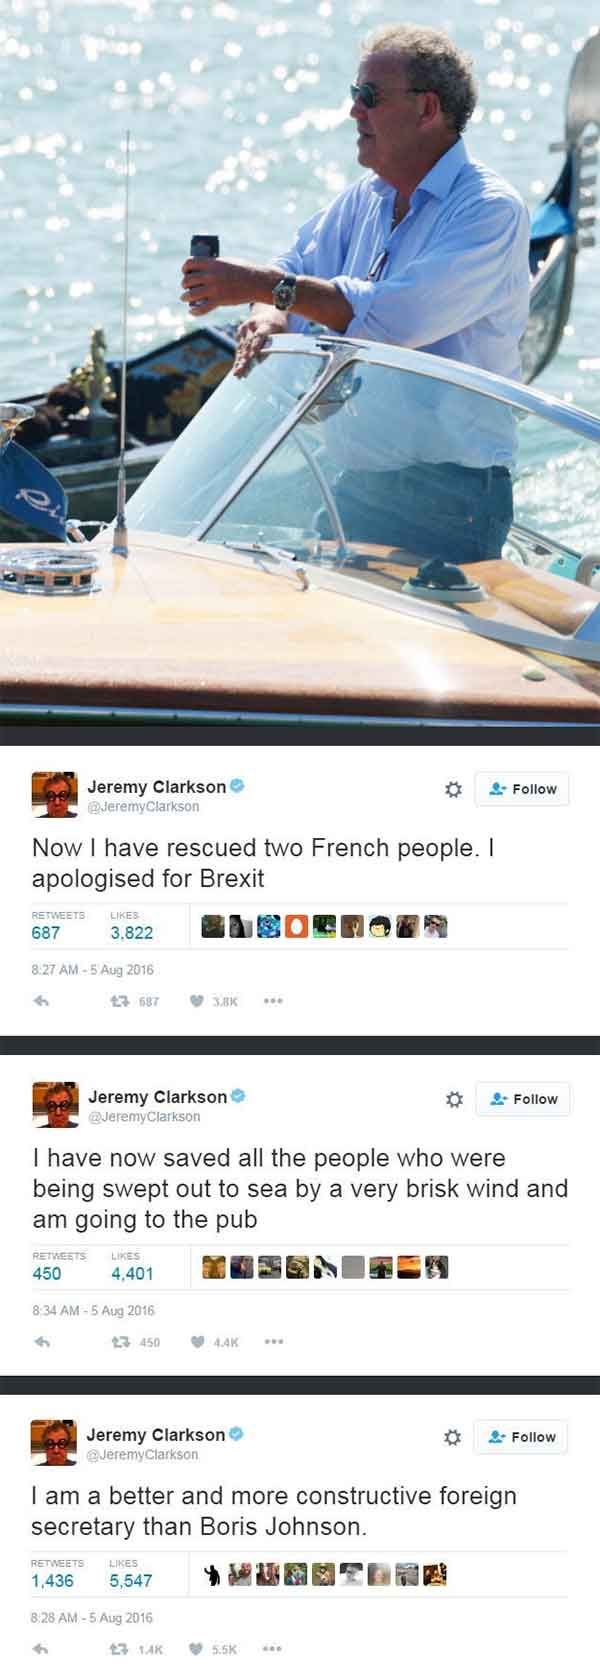Open the 8:34 AM - 5 Aug 2016 timestamp

[93, 1310]
